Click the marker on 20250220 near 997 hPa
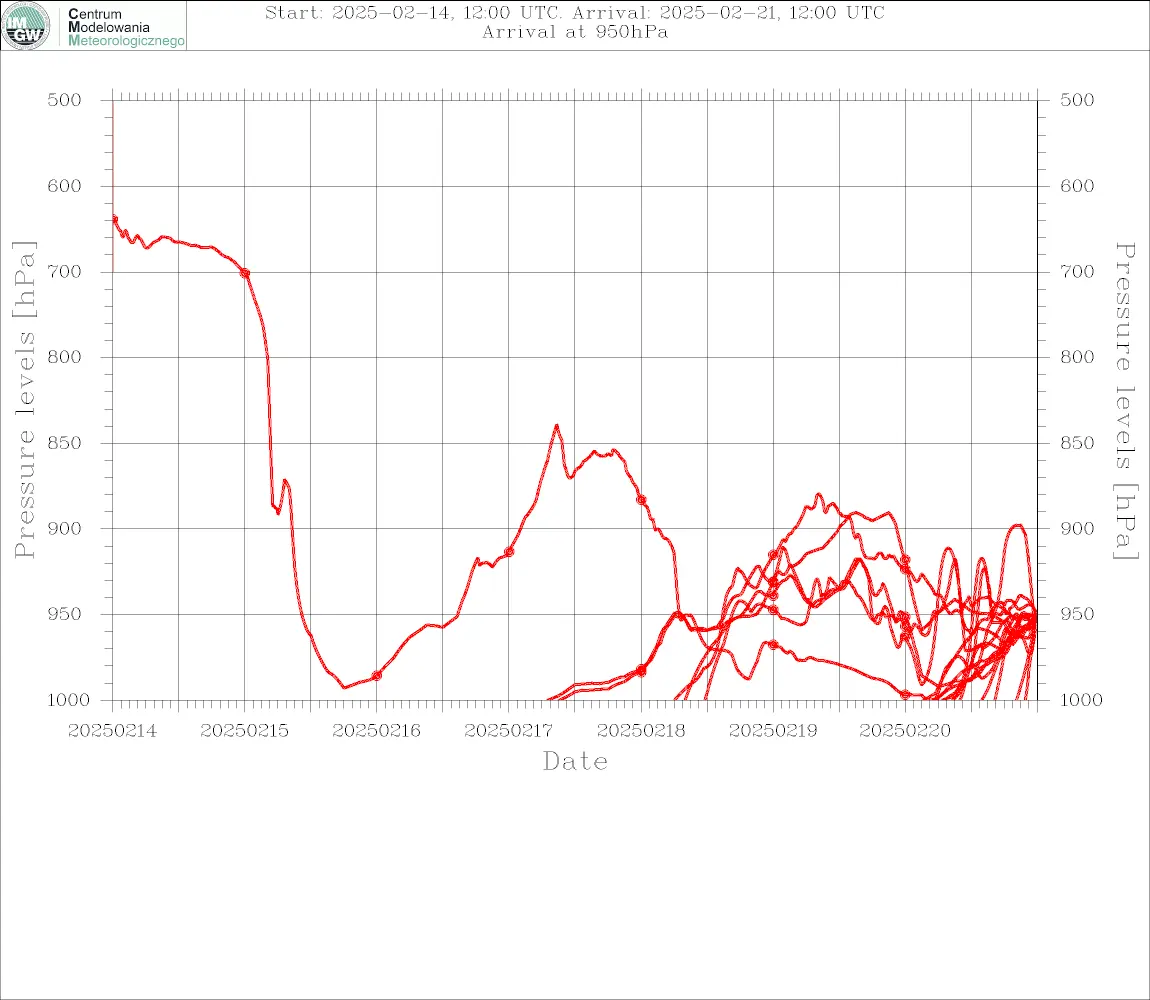This screenshot has width=1150, height=1000. [905, 694]
